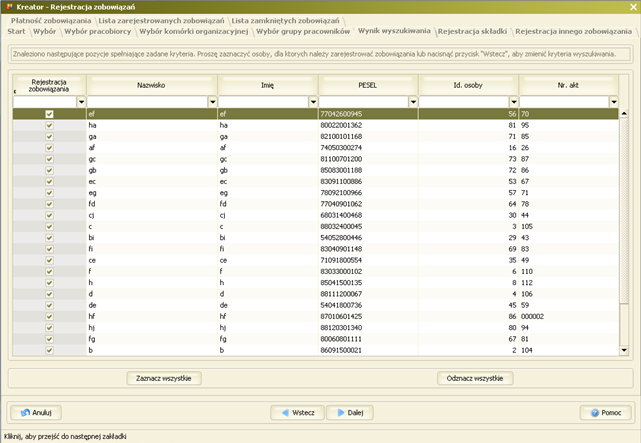
Task: Open the Nazwisko filter dropdown
Action: pyautogui.click(x=213, y=102)
